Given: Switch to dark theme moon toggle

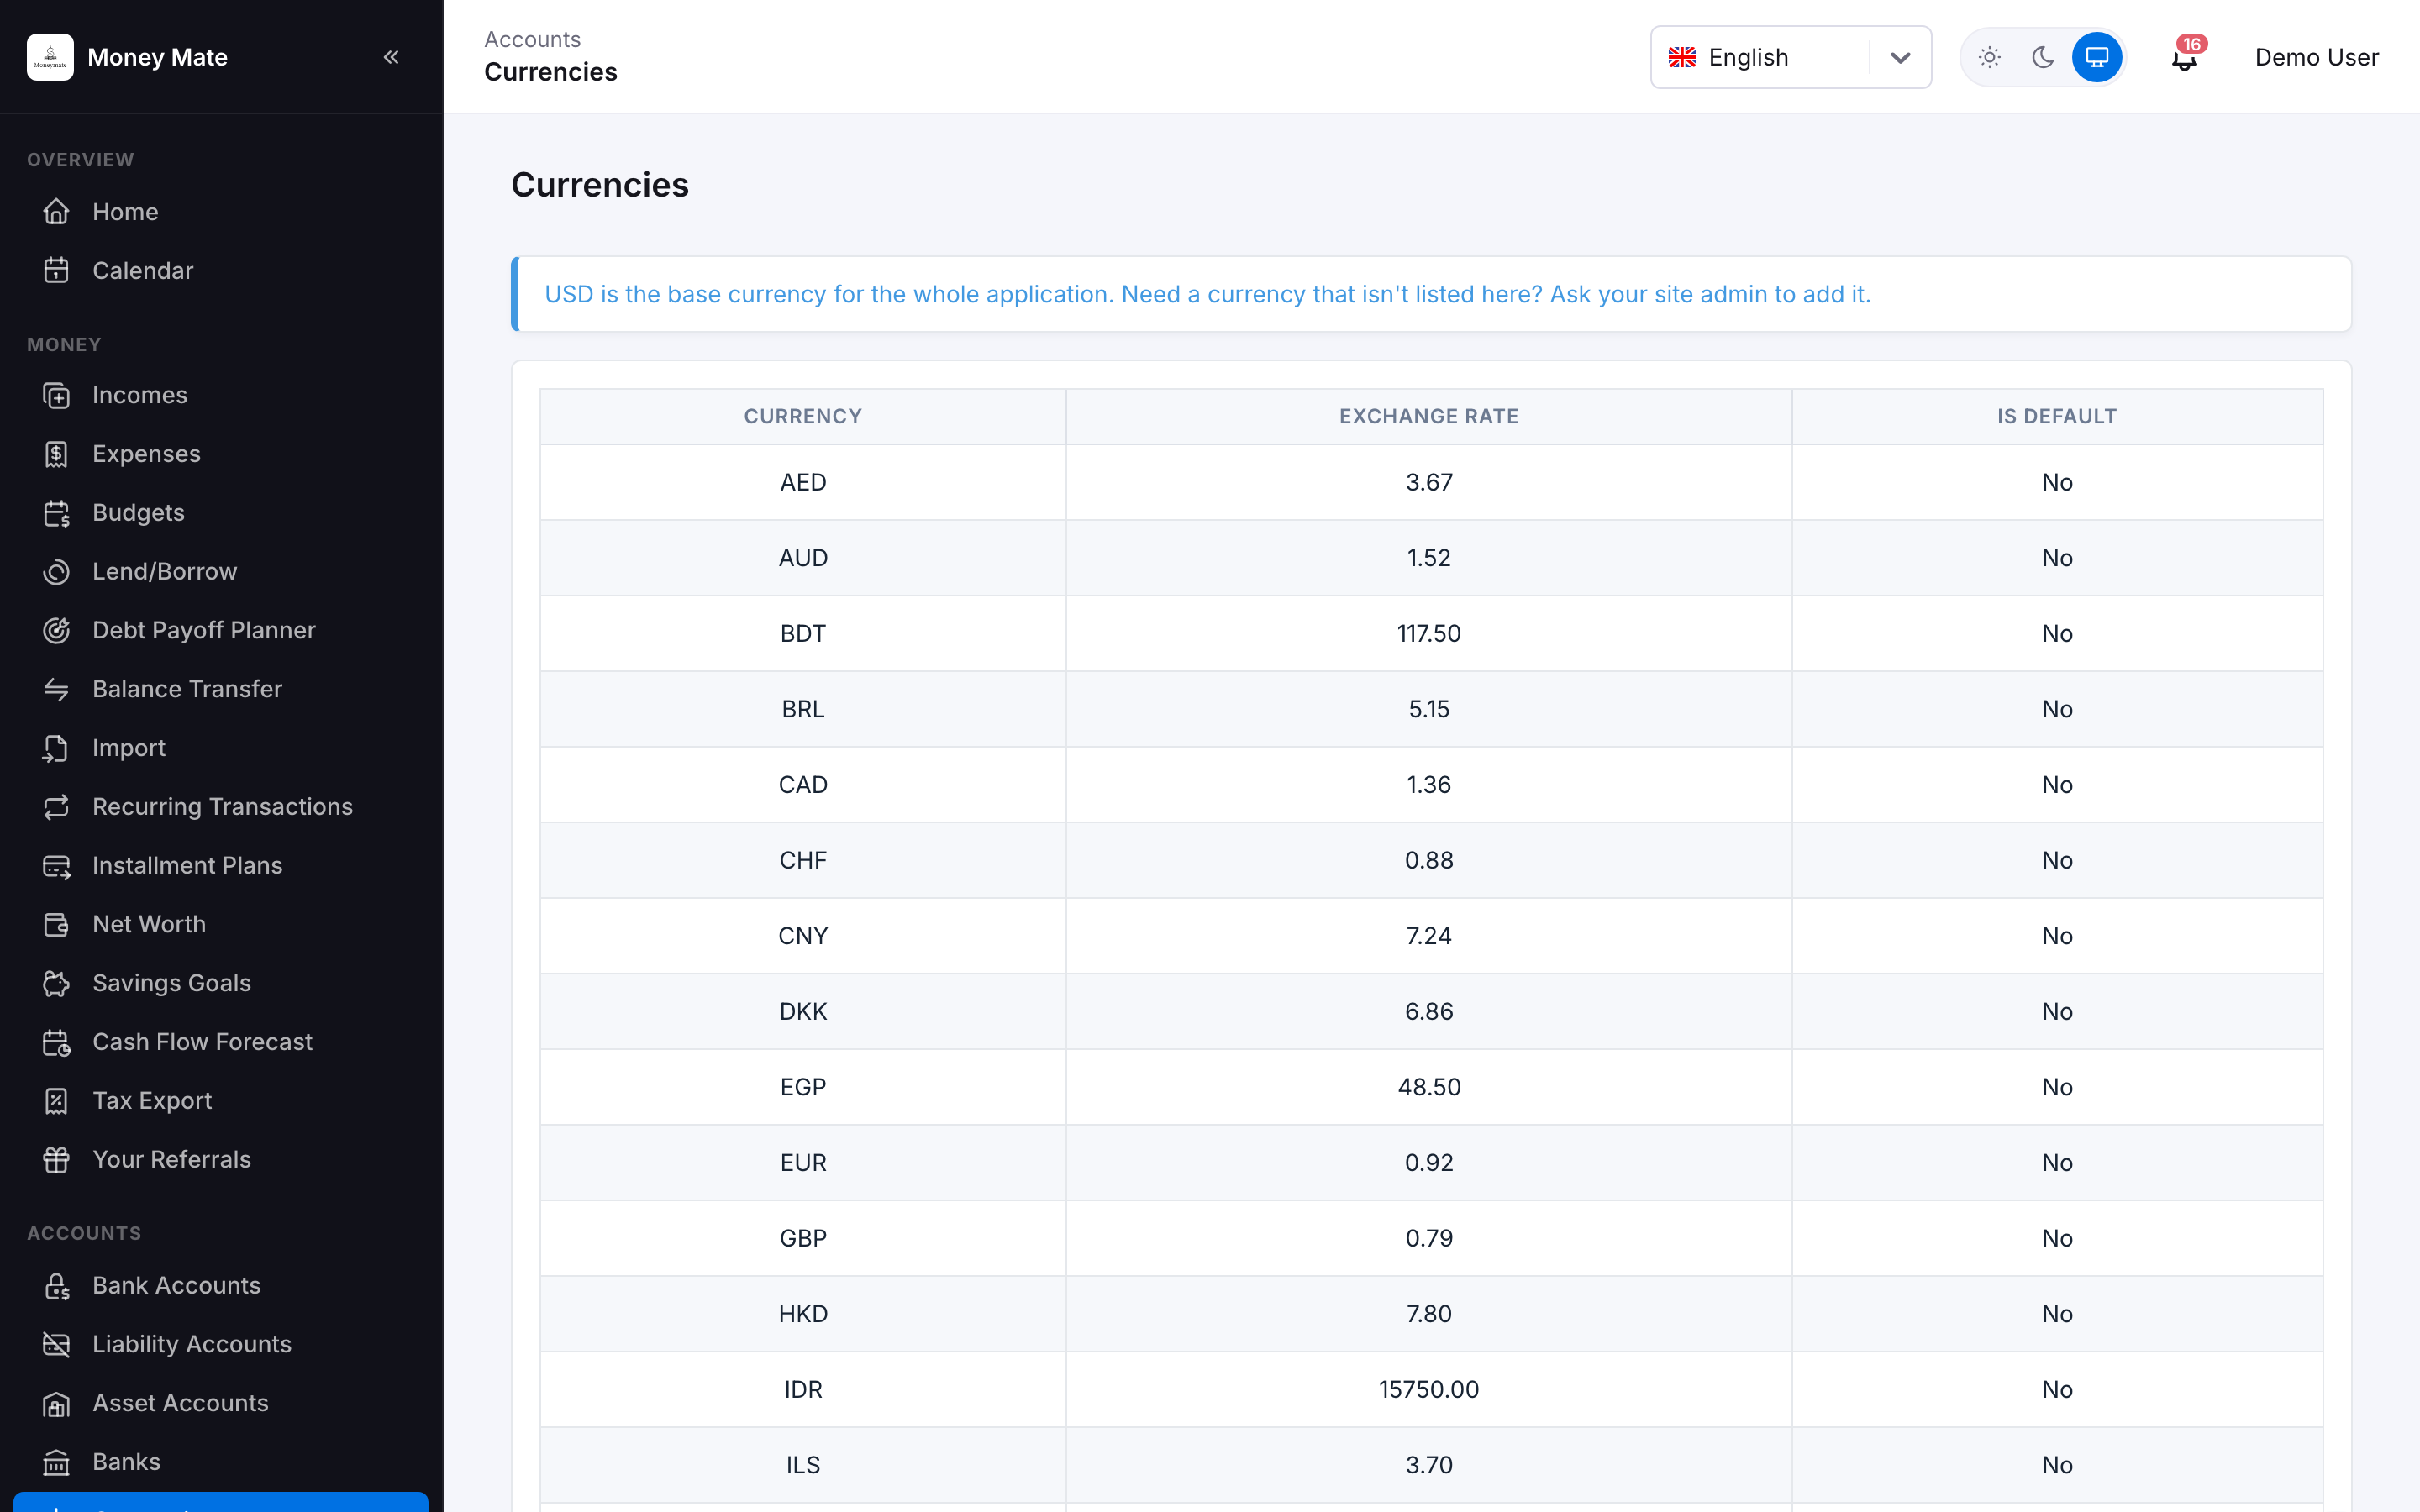Looking at the screenshot, I should [2043, 57].
